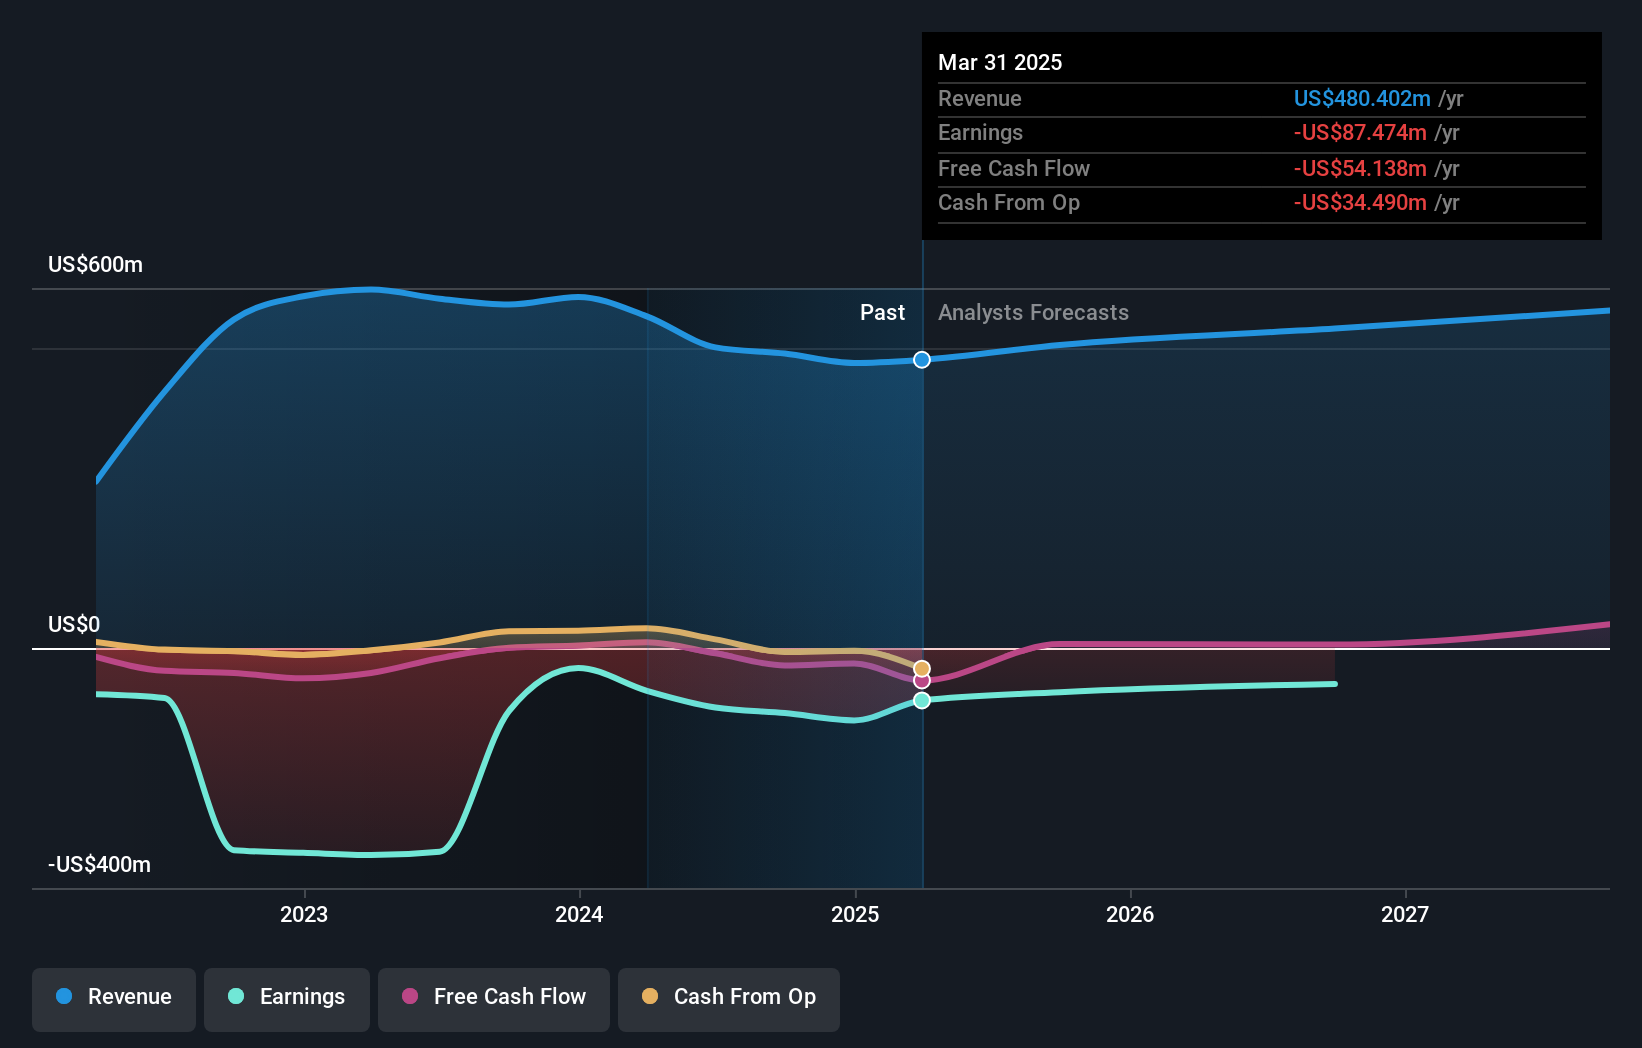Click the Mar 31 2025 tooltip date

click(1000, 63)
